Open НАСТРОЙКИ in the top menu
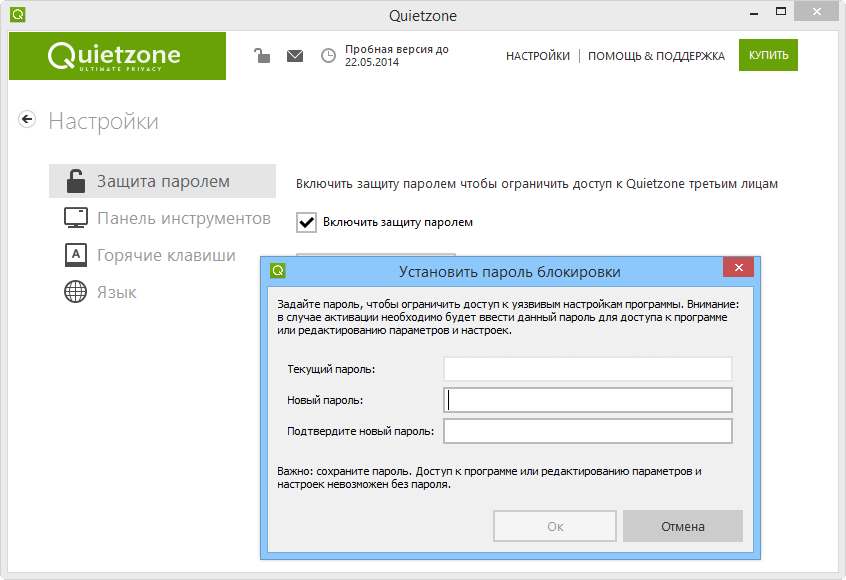Screen dimensions: 846x580 click(537, 56)
